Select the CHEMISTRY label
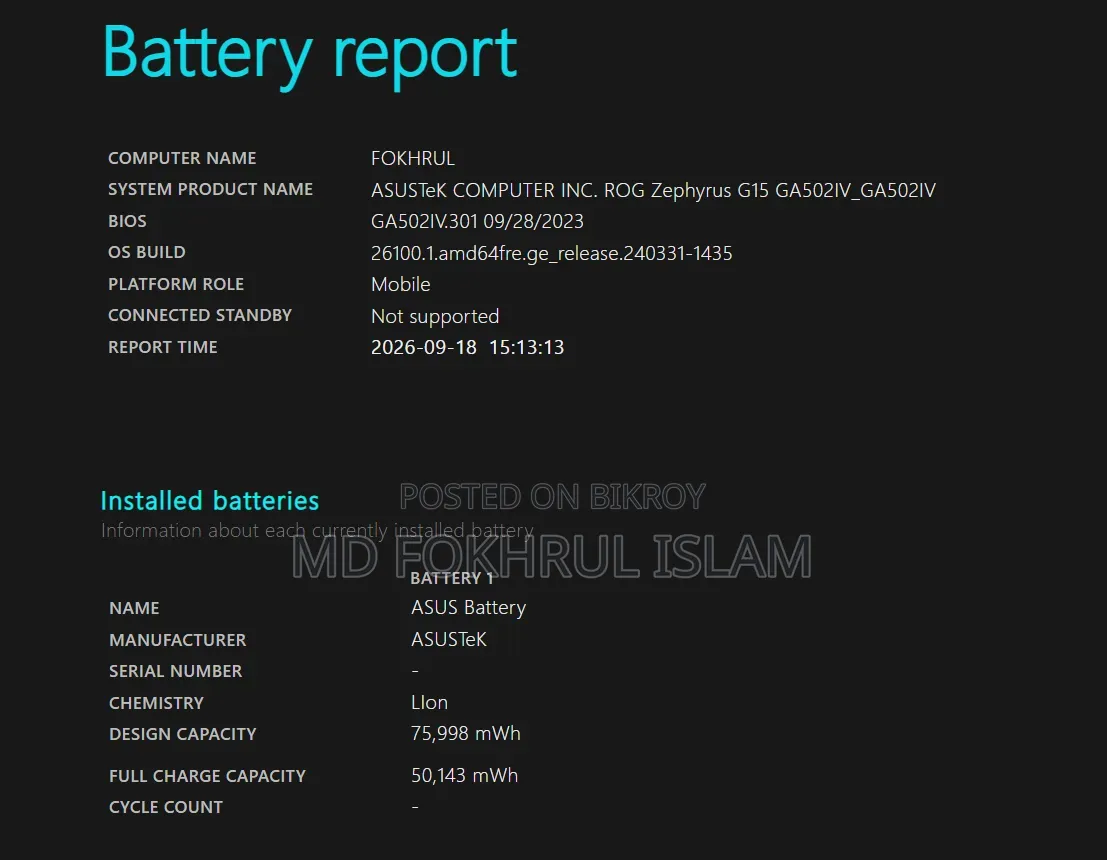 [x=156, y=703]
